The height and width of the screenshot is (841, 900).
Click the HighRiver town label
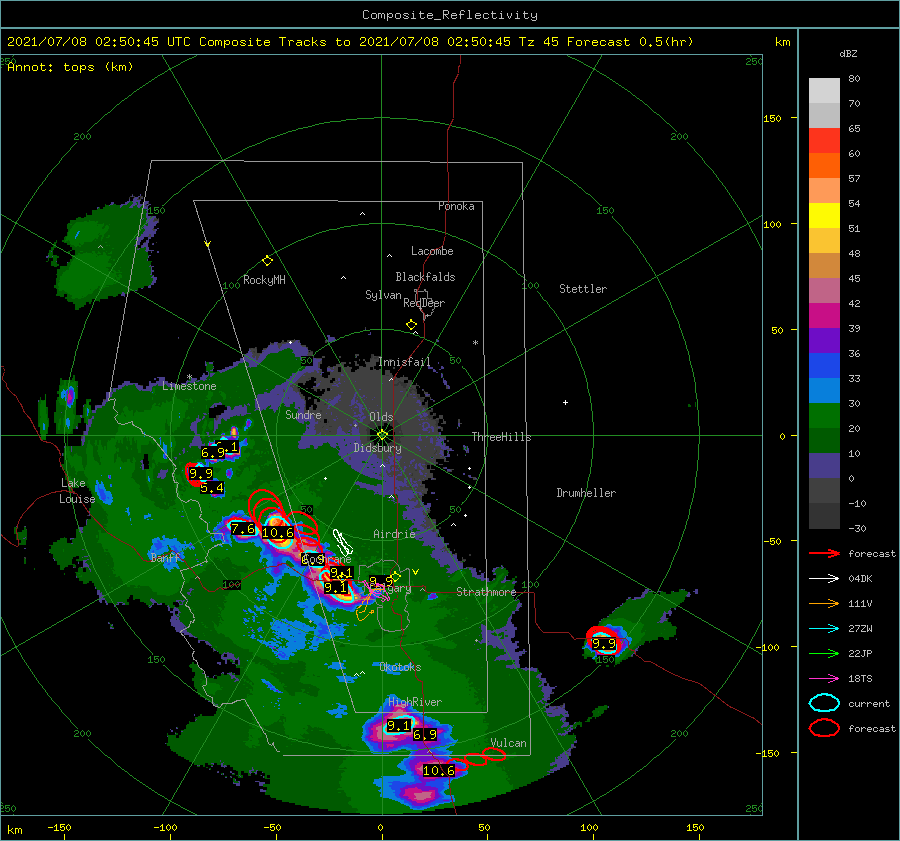(x=415, y=702)
